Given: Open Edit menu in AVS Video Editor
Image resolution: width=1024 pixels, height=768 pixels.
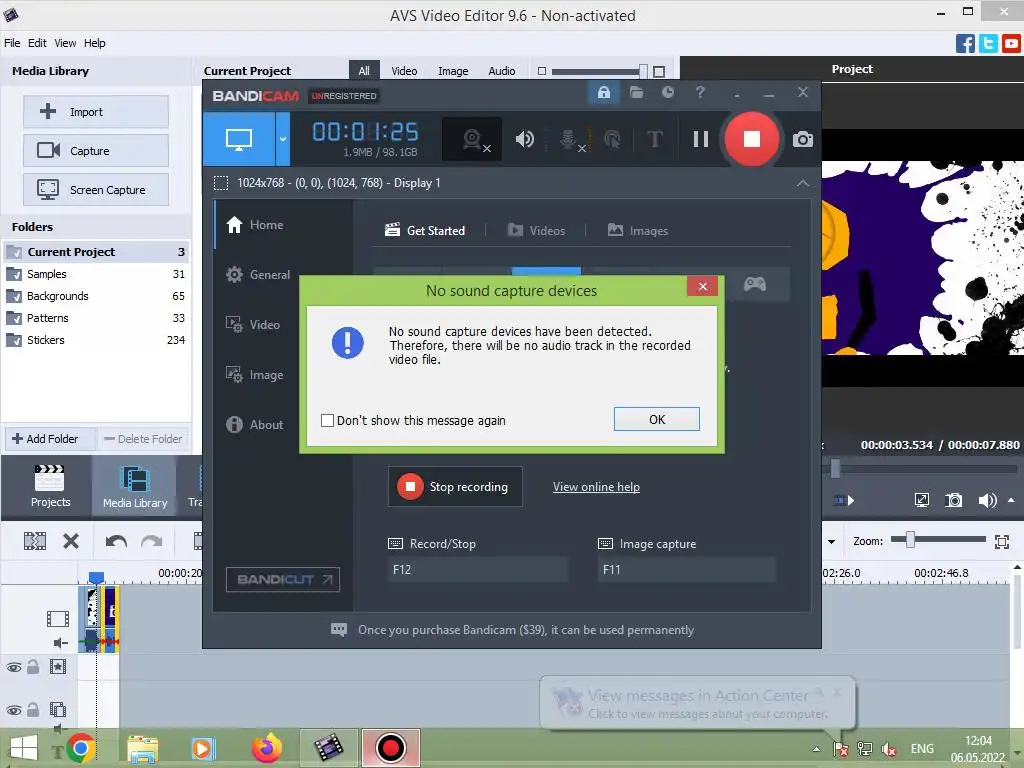Looking at the screenshot, I should pyautogui.click(x=37, y=43).
